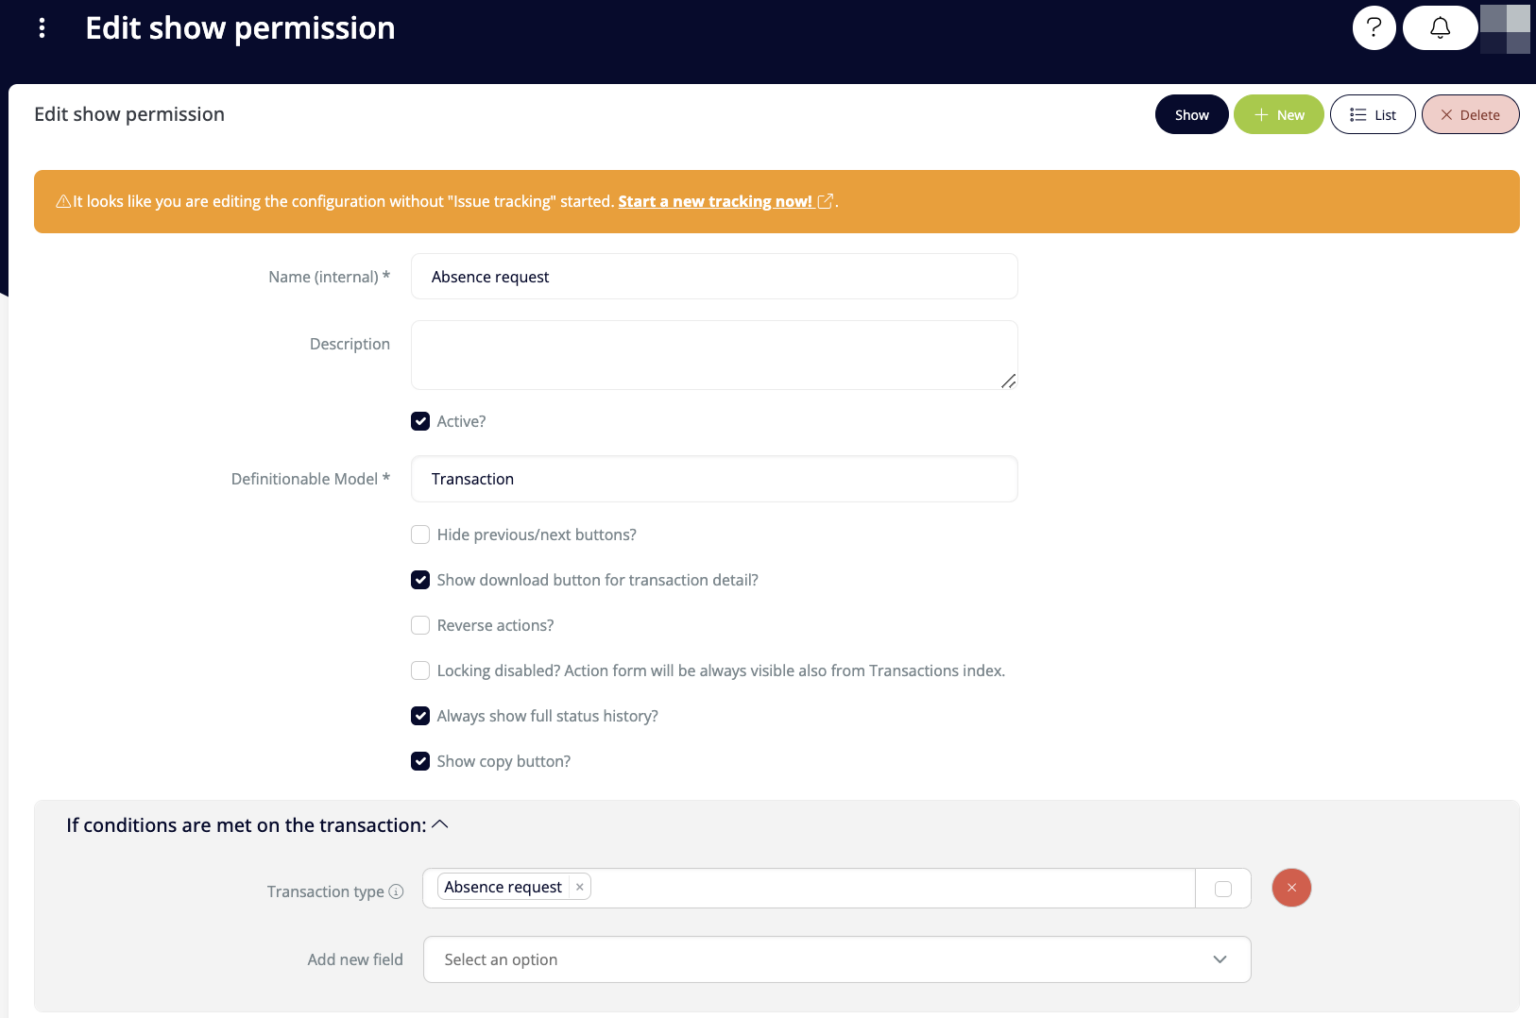Open Definitionable Model Transaction selector
This screenshot has height=1018, width=1536.
pos(714,480)
